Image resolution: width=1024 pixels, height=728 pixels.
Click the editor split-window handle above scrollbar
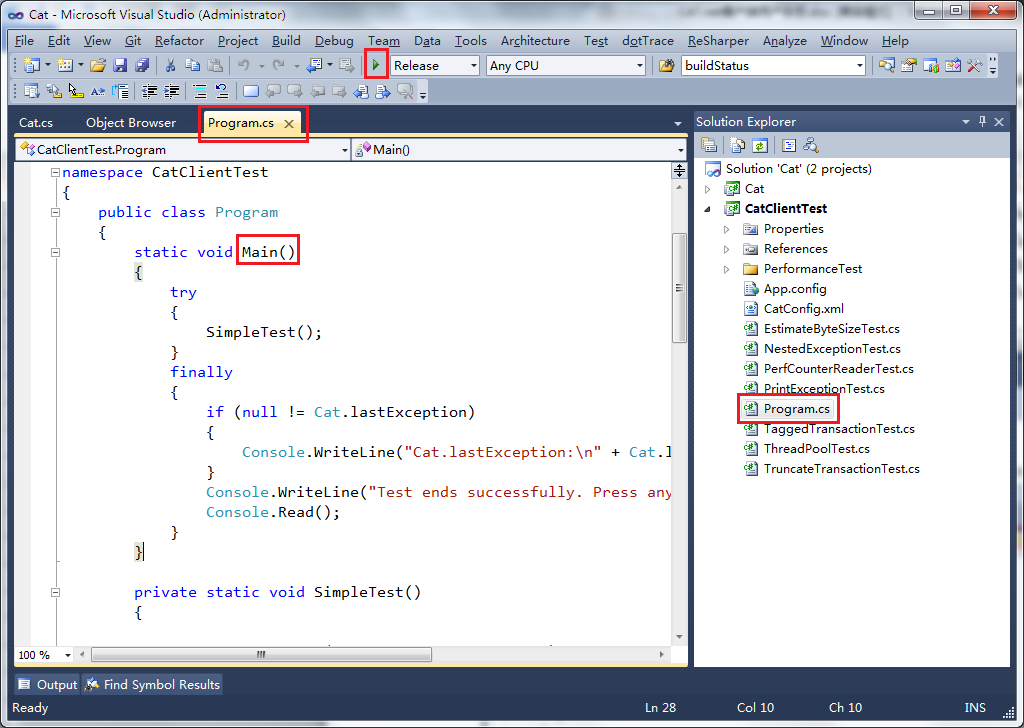coord(679,171)
